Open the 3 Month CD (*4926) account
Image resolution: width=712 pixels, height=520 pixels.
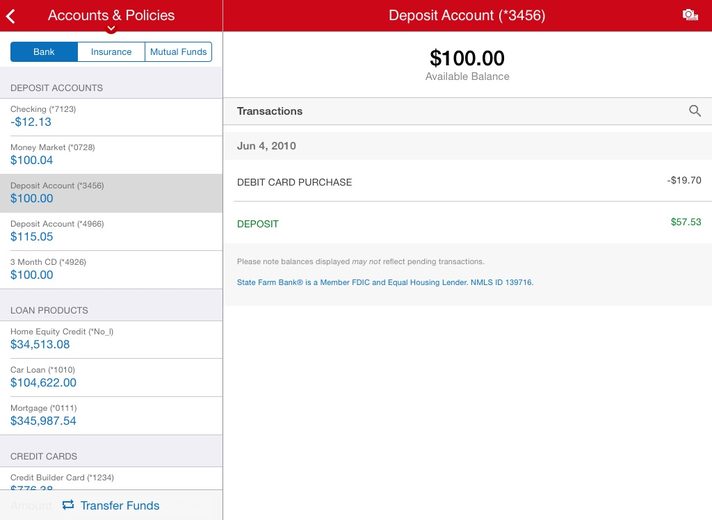coord(111,269)
